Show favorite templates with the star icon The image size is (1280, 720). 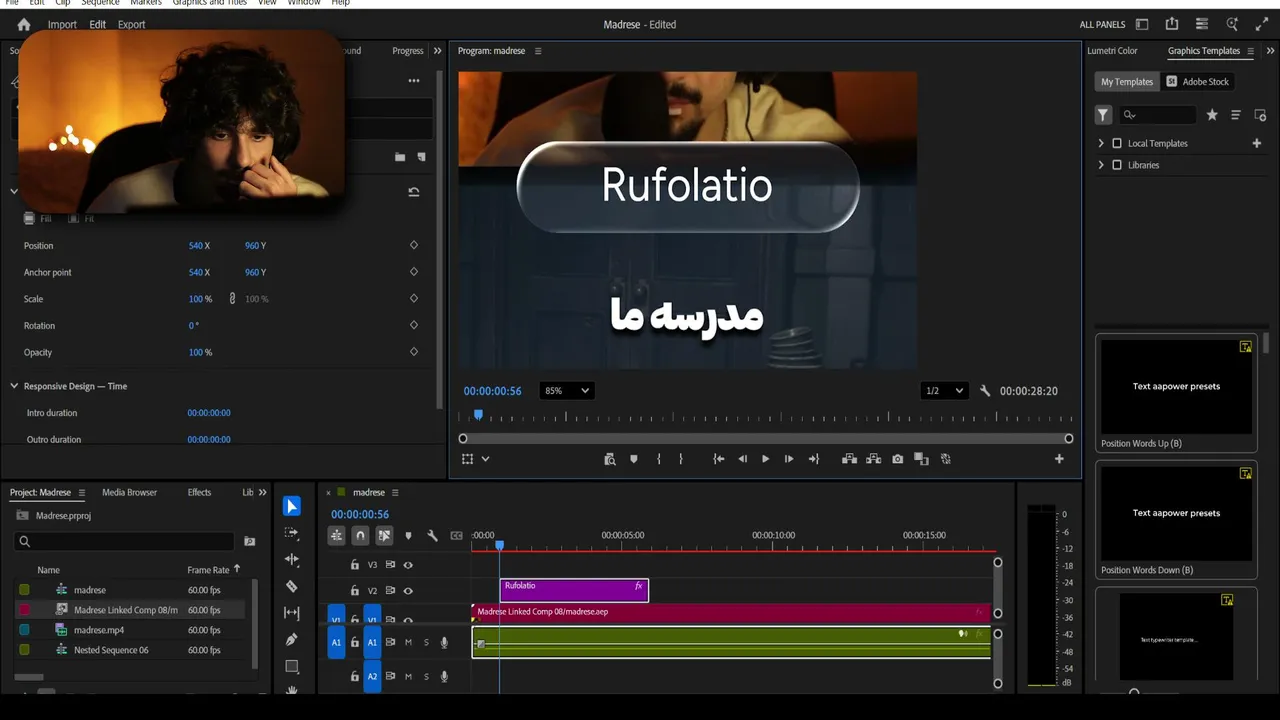coord(1212,115)
